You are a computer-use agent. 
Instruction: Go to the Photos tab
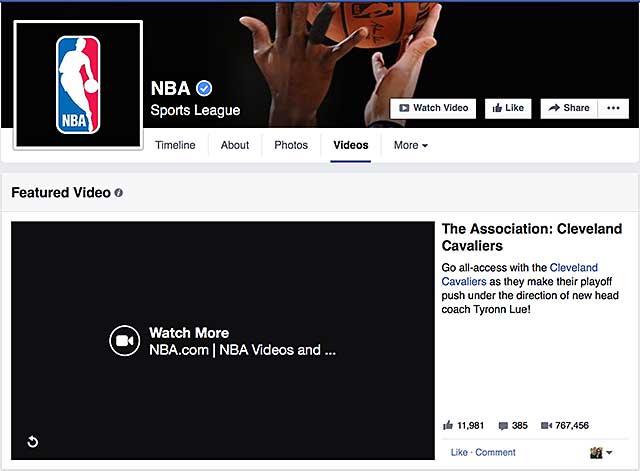pos(291,145)
